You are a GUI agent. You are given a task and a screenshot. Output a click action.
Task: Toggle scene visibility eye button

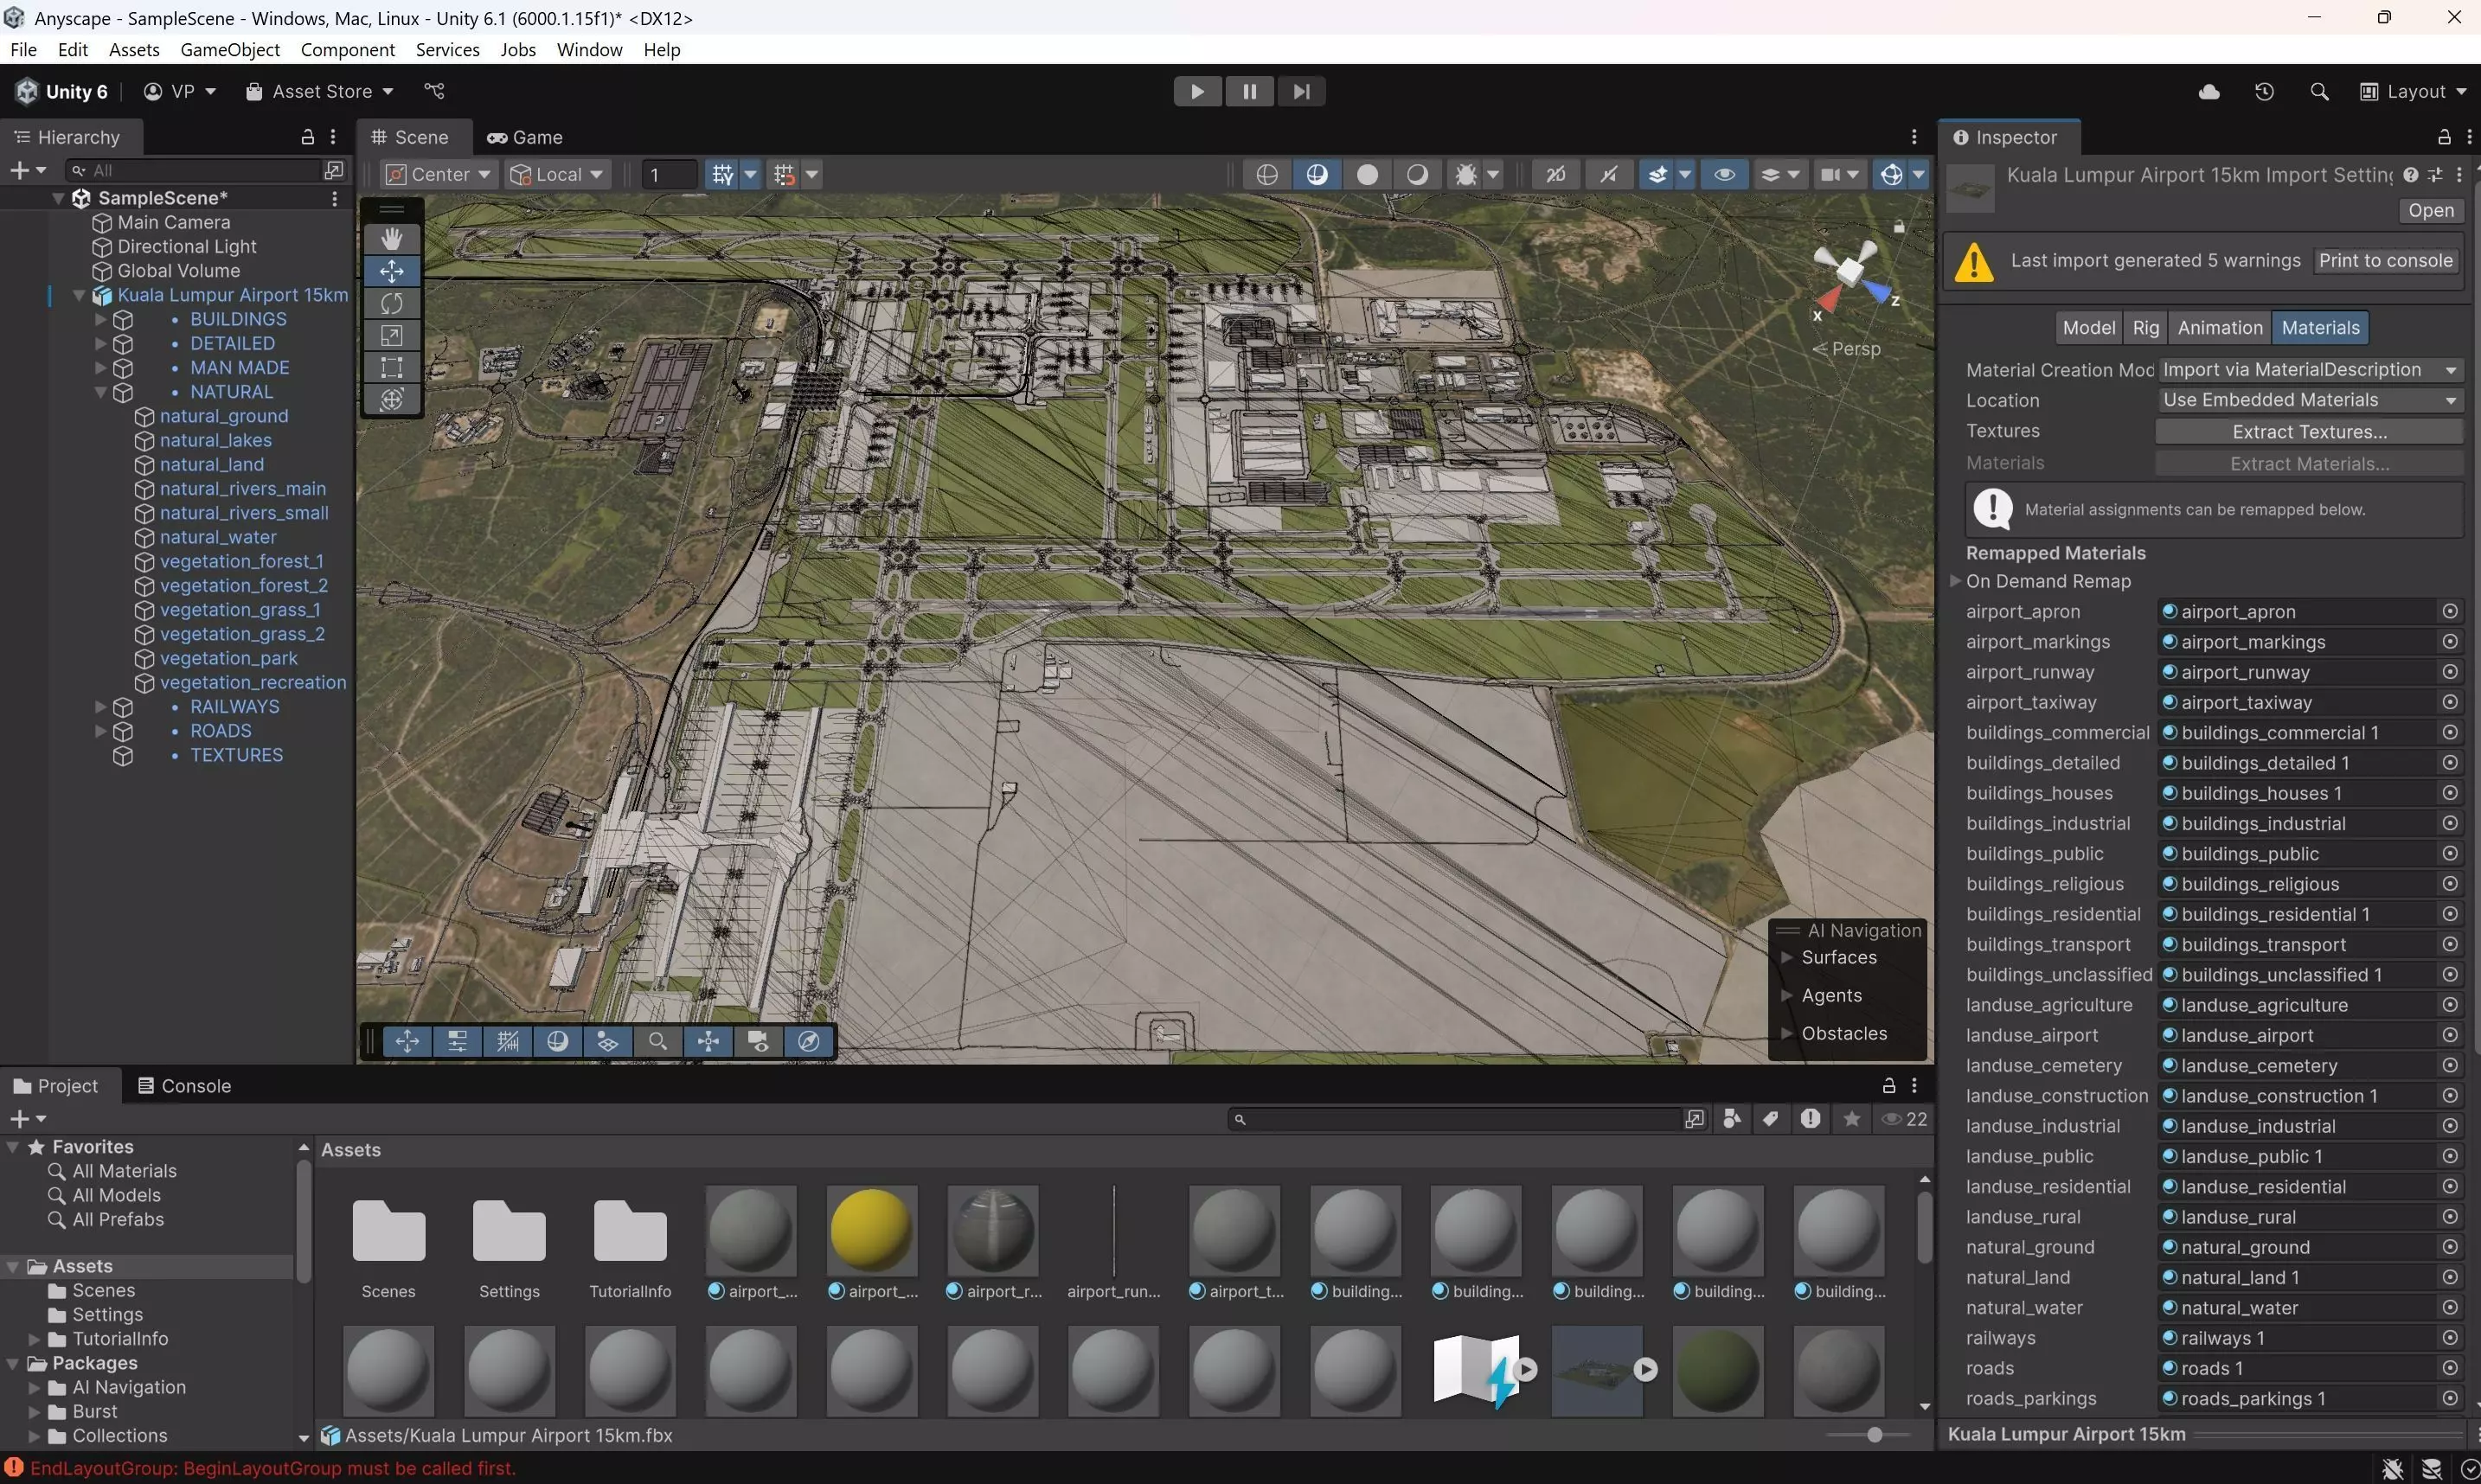point(1724,175)
